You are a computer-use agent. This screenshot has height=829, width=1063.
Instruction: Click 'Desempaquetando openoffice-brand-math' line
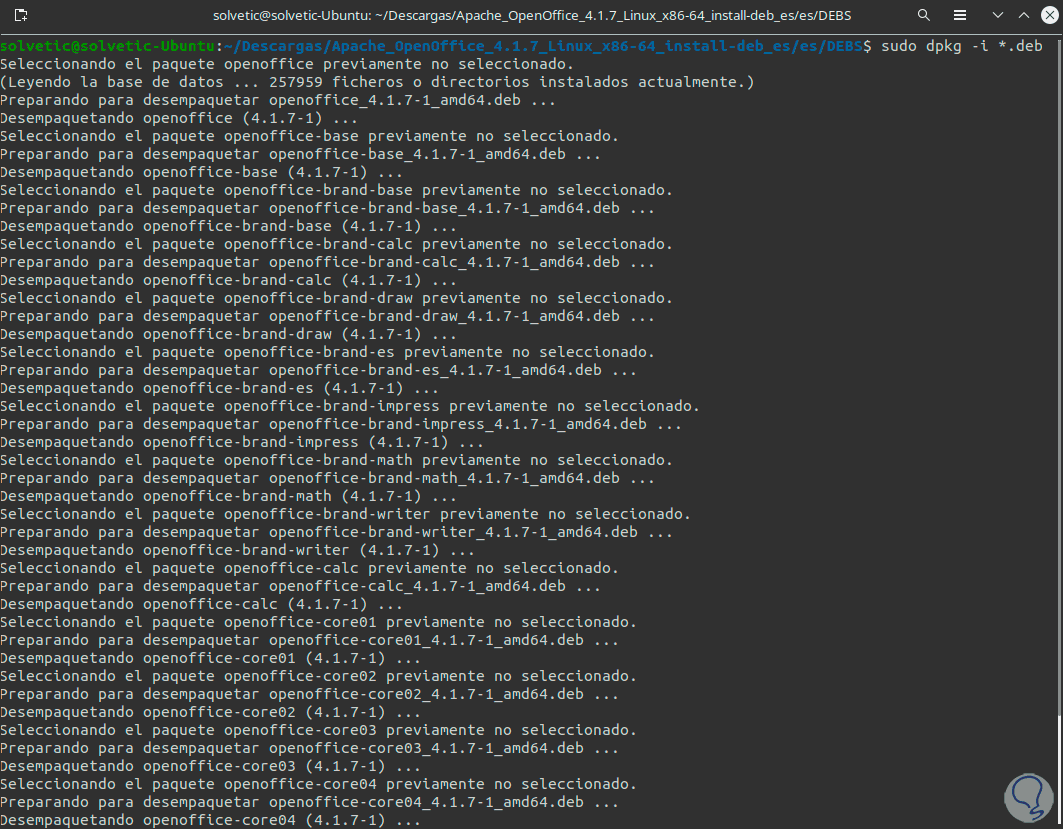pos(228,496)
